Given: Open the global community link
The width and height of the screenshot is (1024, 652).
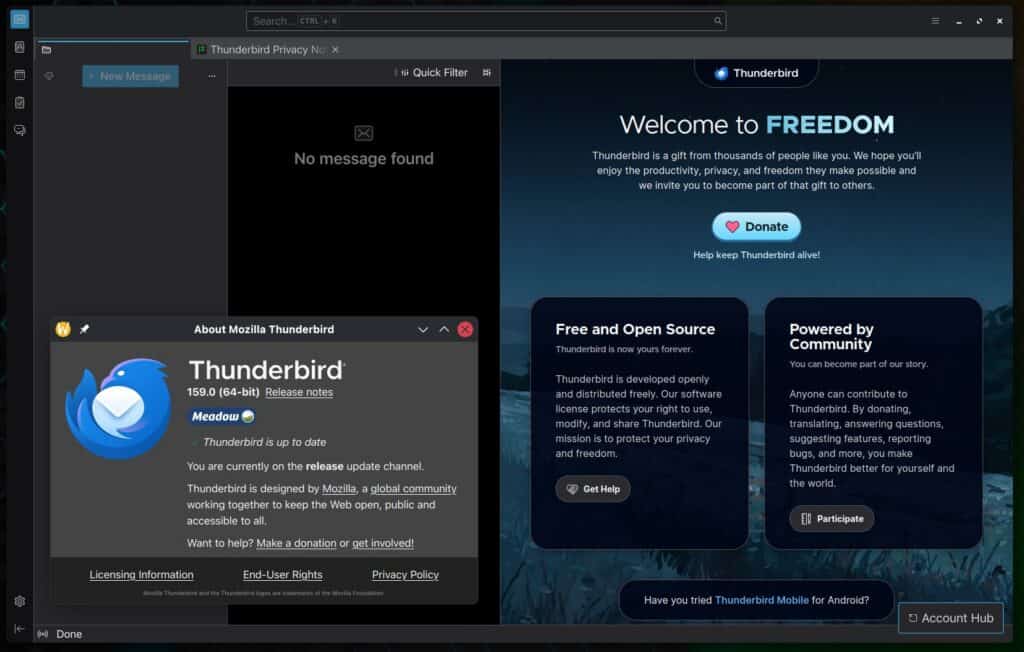Looking at the screenshot, I should [413, 489].
